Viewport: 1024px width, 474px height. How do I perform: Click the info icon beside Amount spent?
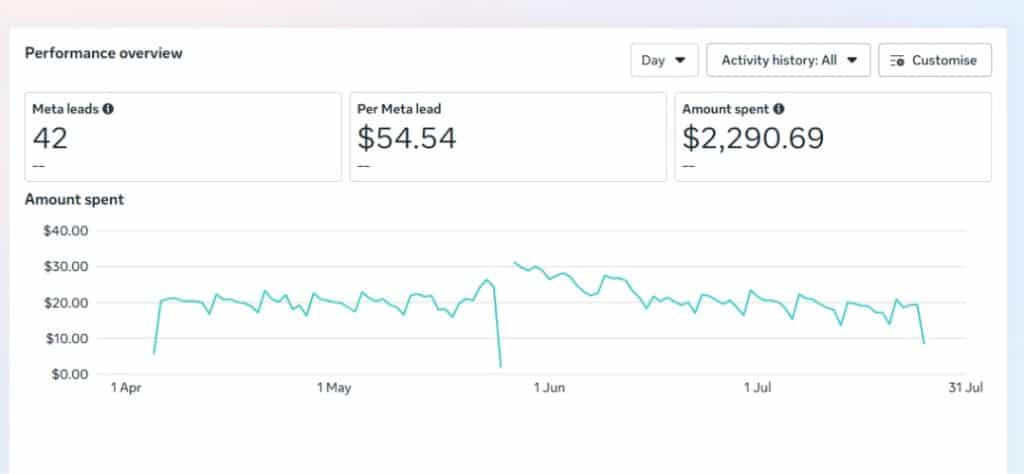coord(778,110)
